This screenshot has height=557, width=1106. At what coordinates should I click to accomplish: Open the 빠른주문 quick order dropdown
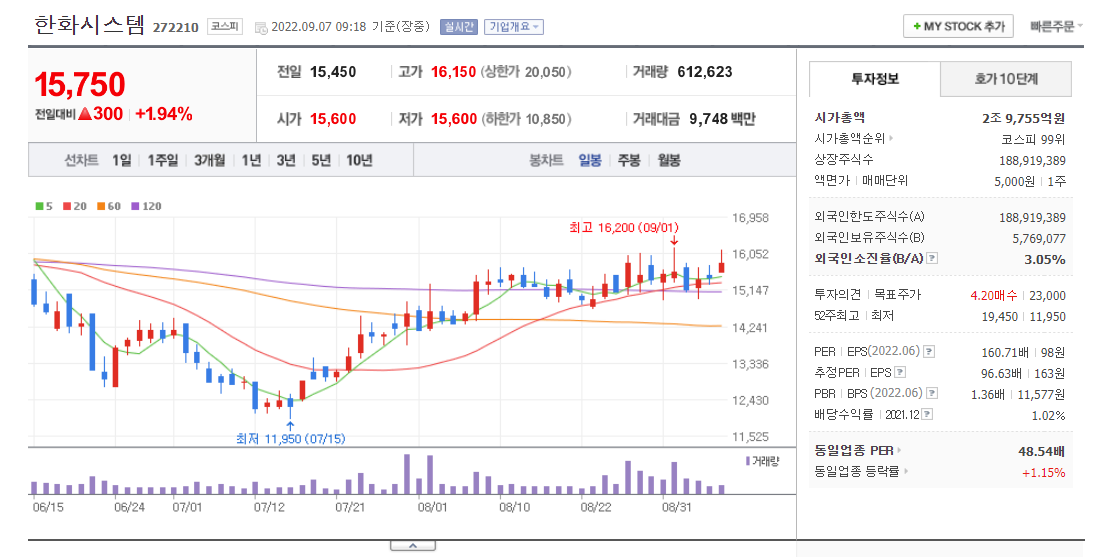click(1056, 26)
